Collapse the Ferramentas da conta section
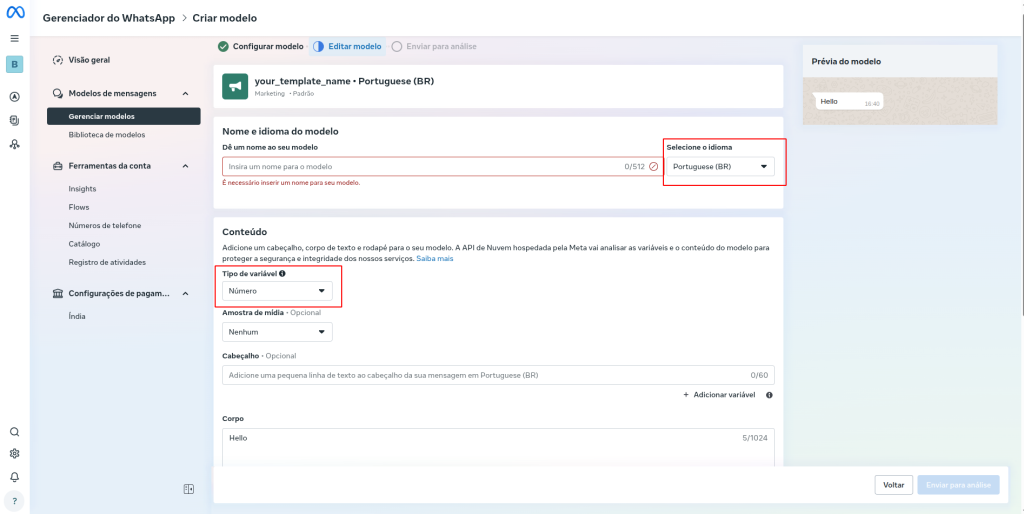Viewport: 1024px width, 514px height. tap(185, 166)
